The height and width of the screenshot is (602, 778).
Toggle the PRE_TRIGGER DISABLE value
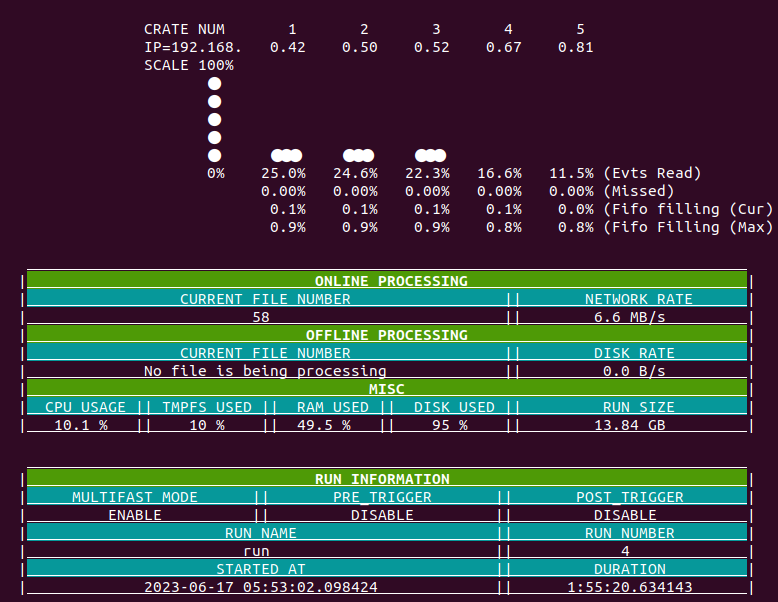(x=382, y=515)
